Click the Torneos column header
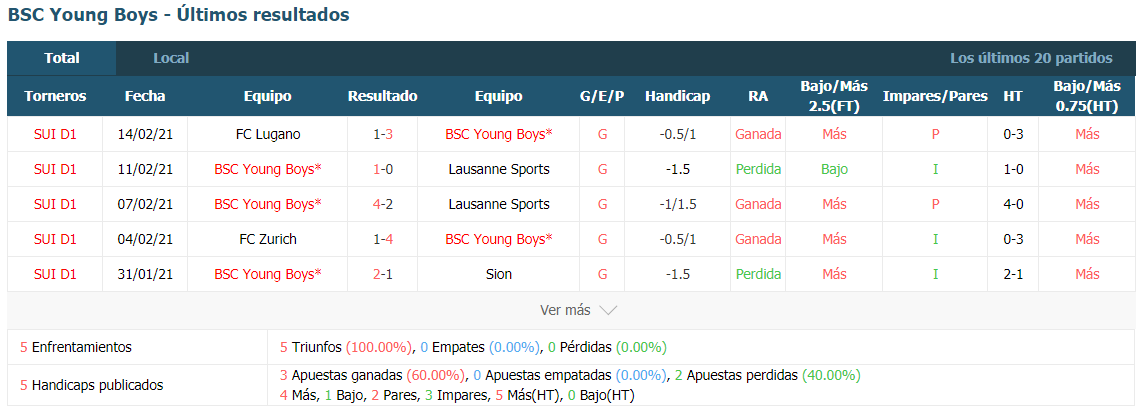1140x409 pixels. (55, 96)
